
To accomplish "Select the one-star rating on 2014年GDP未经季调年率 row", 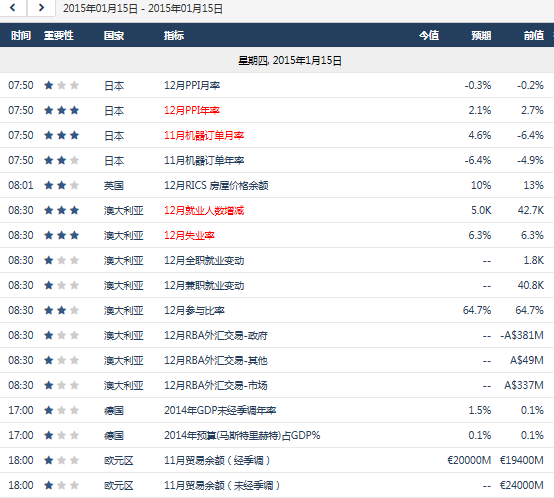I will pyautogui.click(x=61, y=410).
